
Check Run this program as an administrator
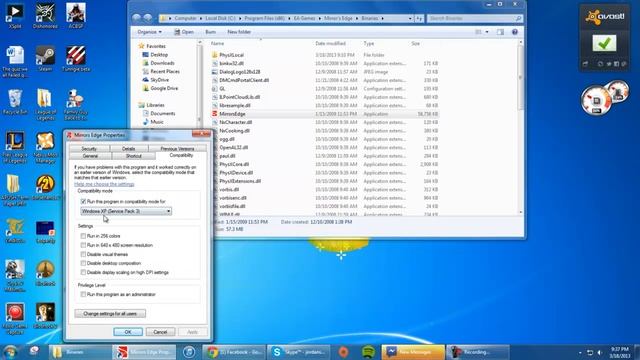pyautogui.click(x=83, y=294)
